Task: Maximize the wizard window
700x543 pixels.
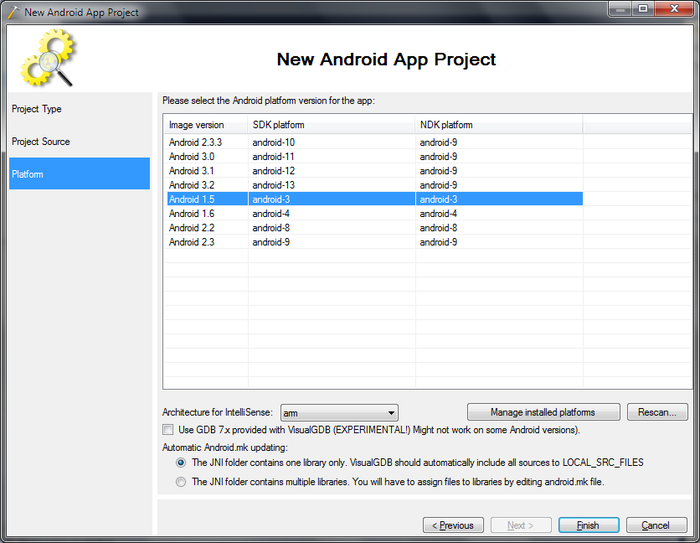Action: pyautogui.click(x=643, y=8)
